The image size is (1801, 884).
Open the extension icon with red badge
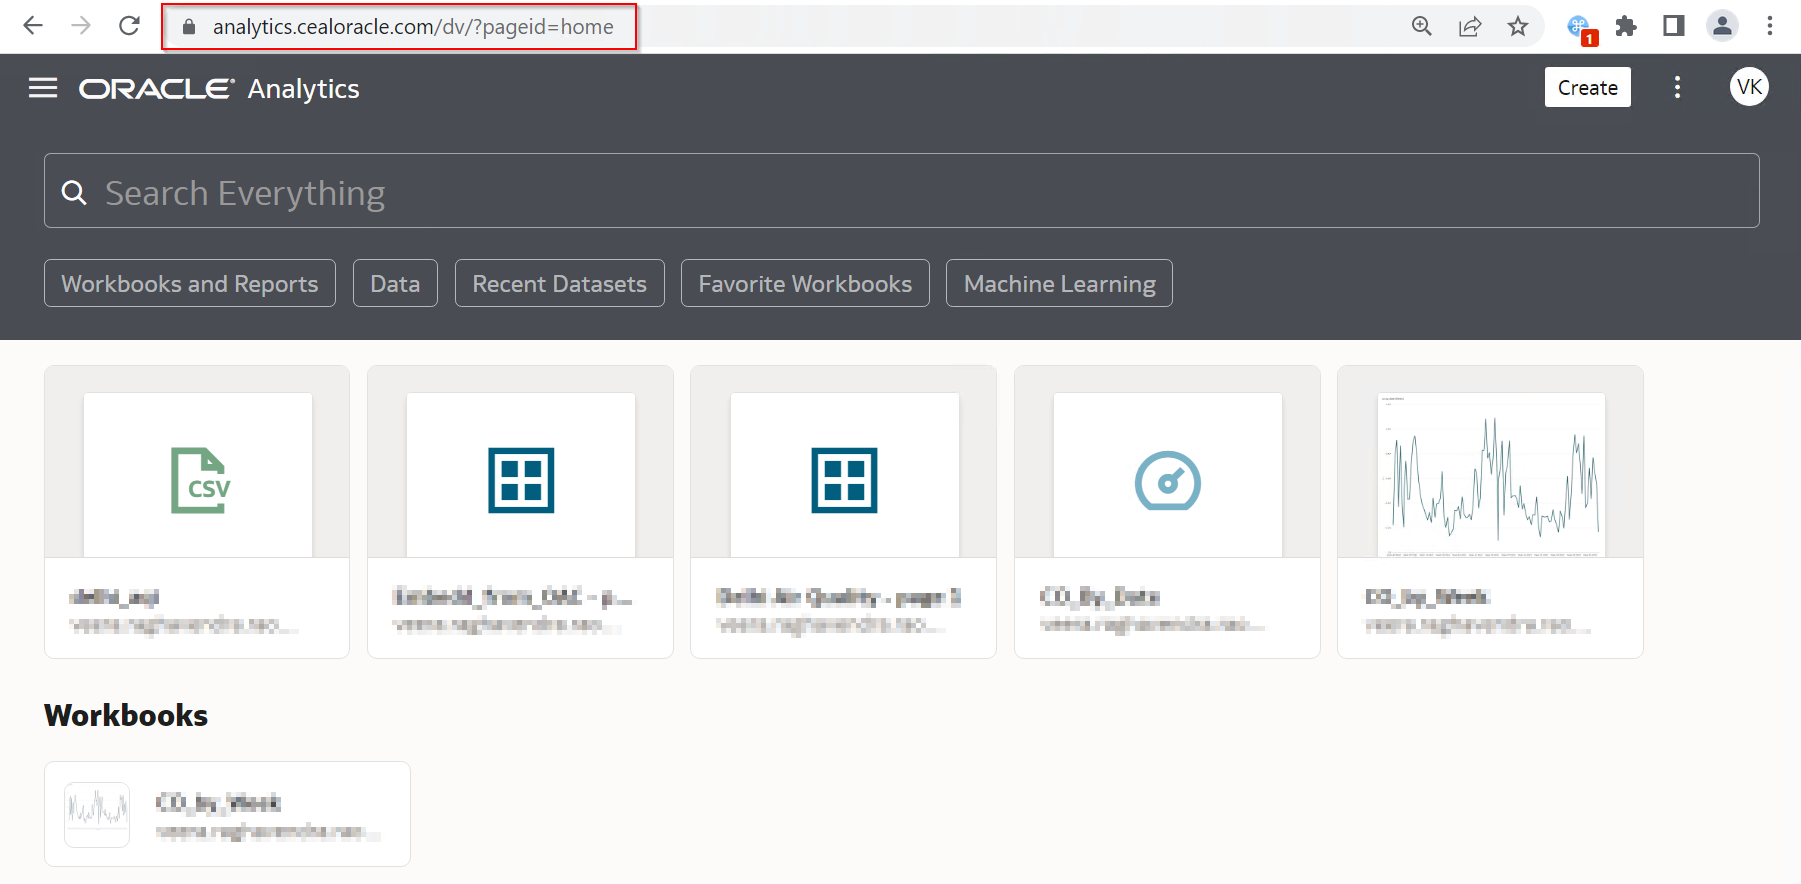click(x=1580, y=28)
